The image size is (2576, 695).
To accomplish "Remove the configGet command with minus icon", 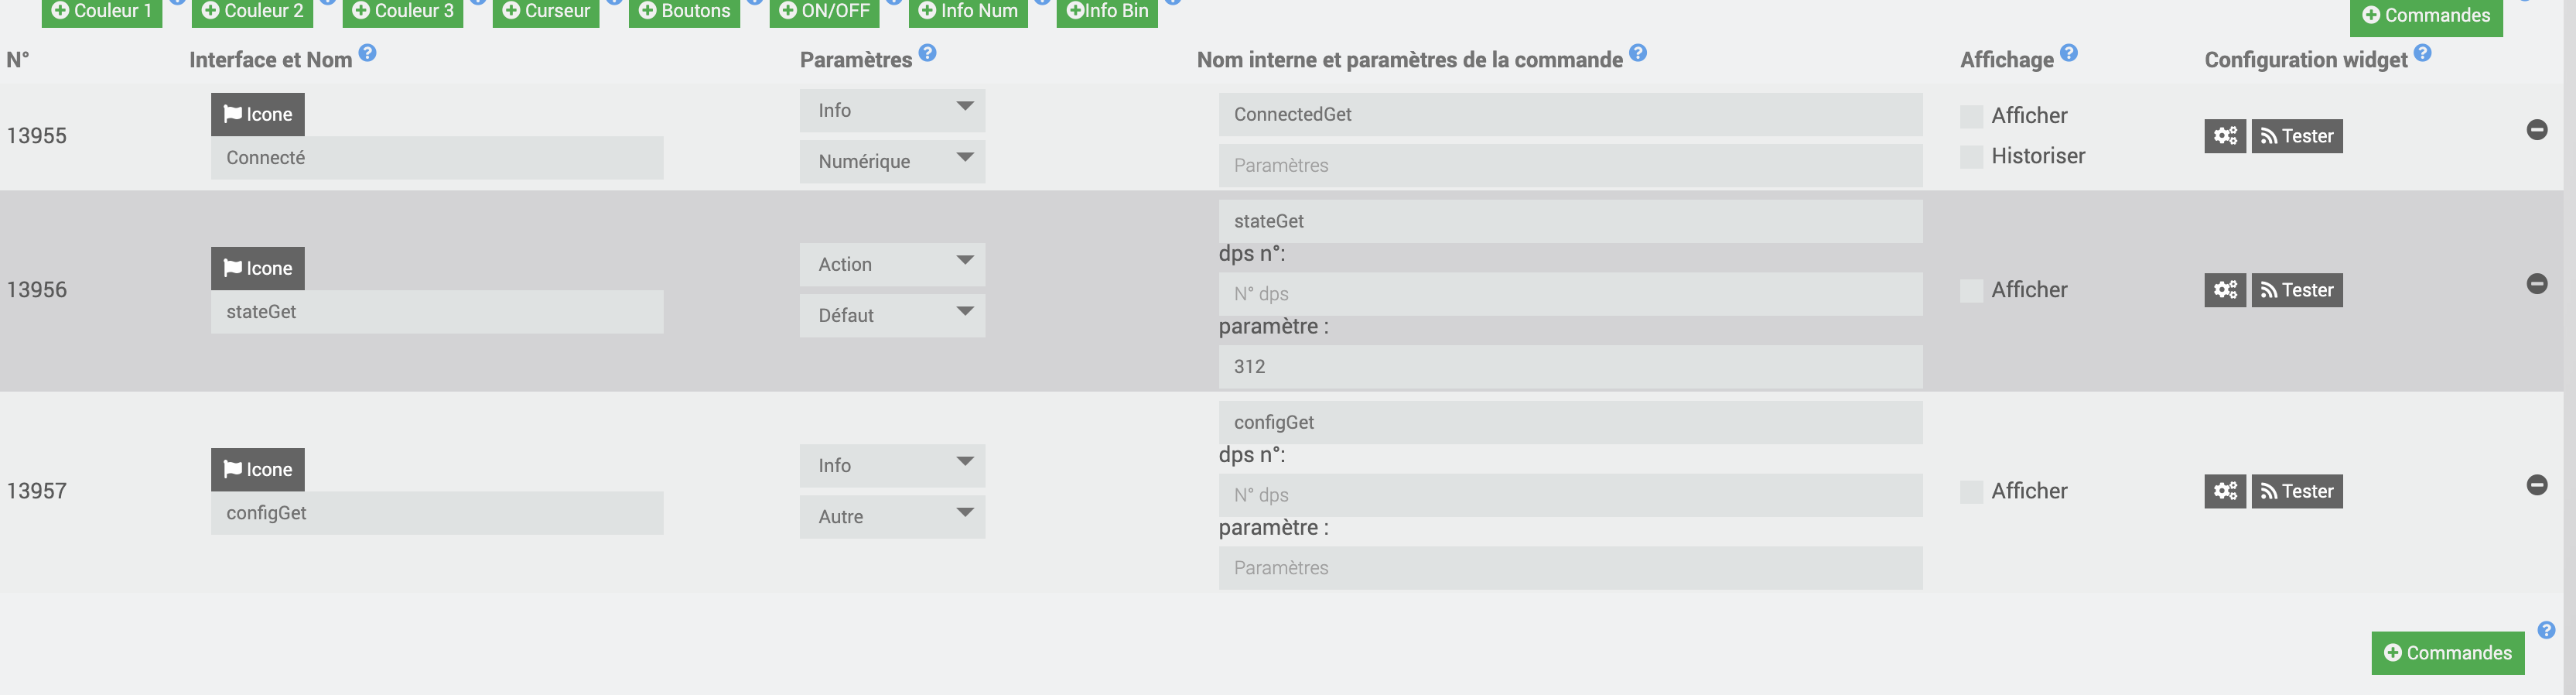I will (2536, 485).
